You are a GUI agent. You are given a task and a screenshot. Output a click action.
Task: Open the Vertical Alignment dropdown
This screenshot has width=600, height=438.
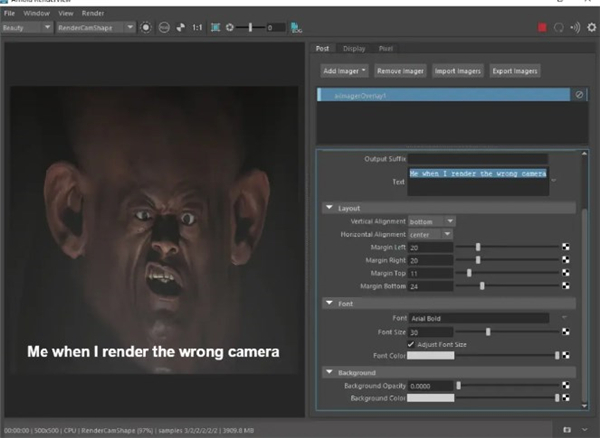(x=432, y=220)
